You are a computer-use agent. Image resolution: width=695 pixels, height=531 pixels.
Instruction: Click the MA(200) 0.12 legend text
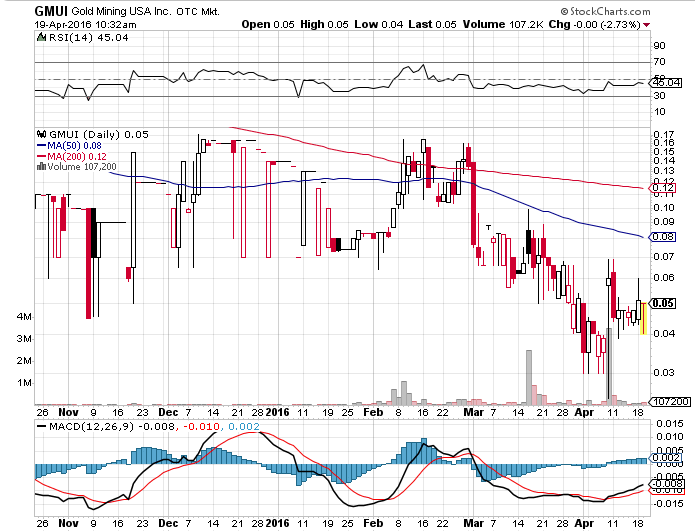click(77, 156)
